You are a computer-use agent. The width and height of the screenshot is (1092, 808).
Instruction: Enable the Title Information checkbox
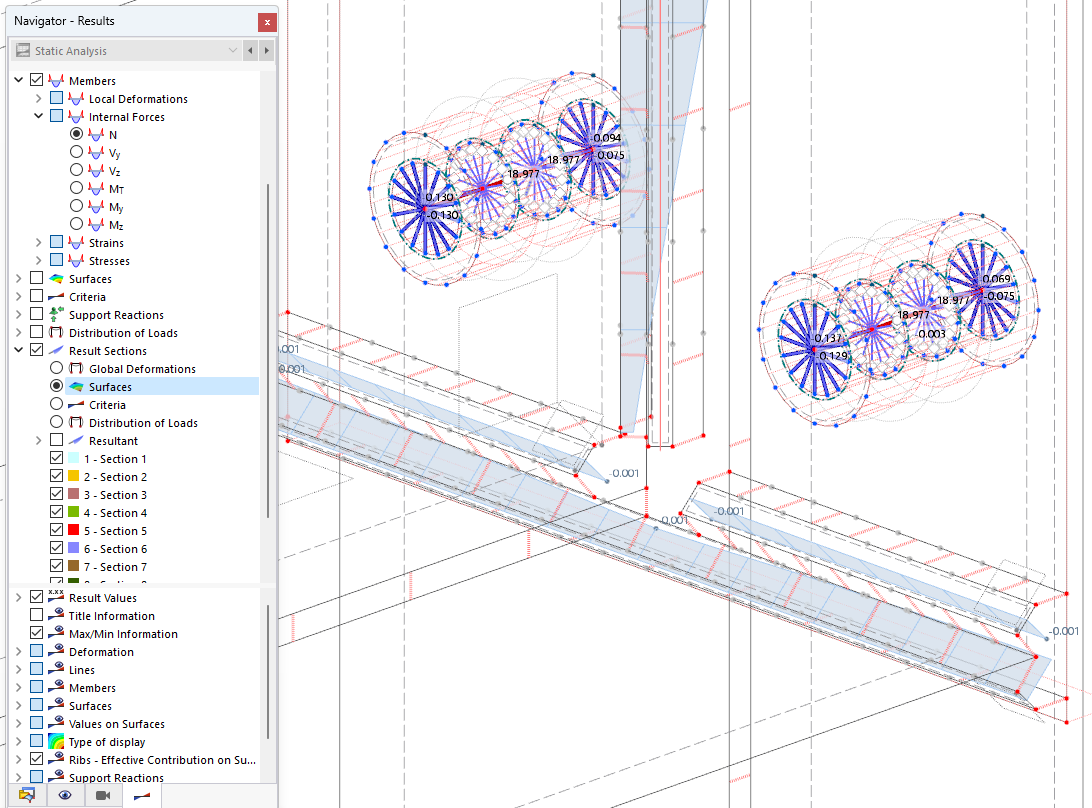(37, 615)
